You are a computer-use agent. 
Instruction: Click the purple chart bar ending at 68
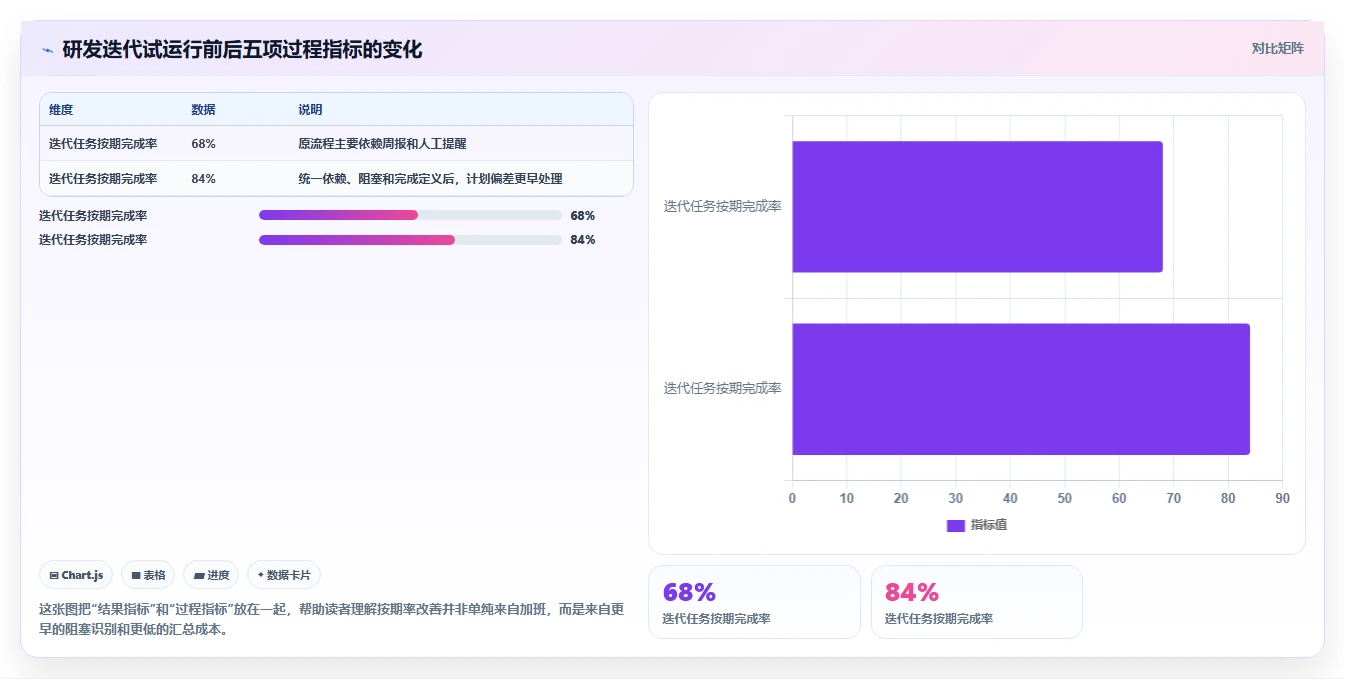point(977,207)
